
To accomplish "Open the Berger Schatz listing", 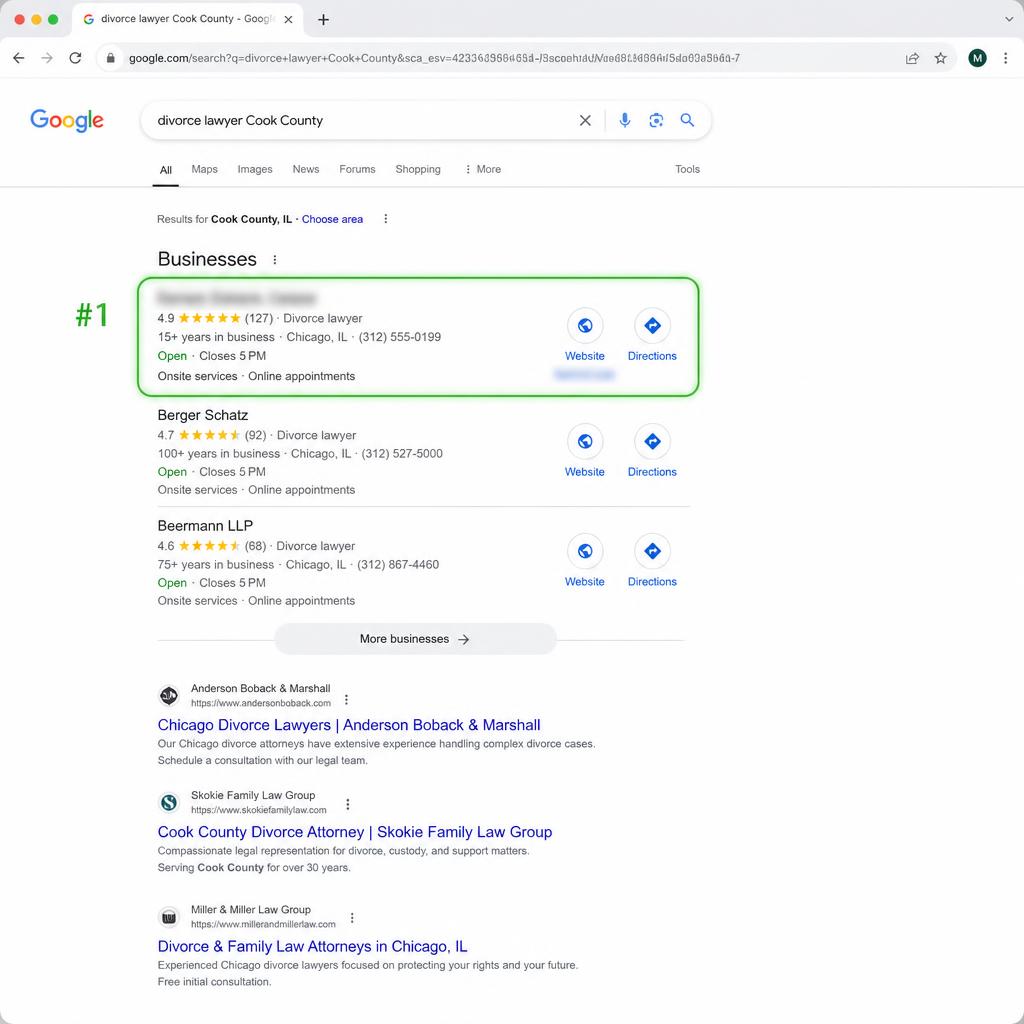I will coord(202,415).
